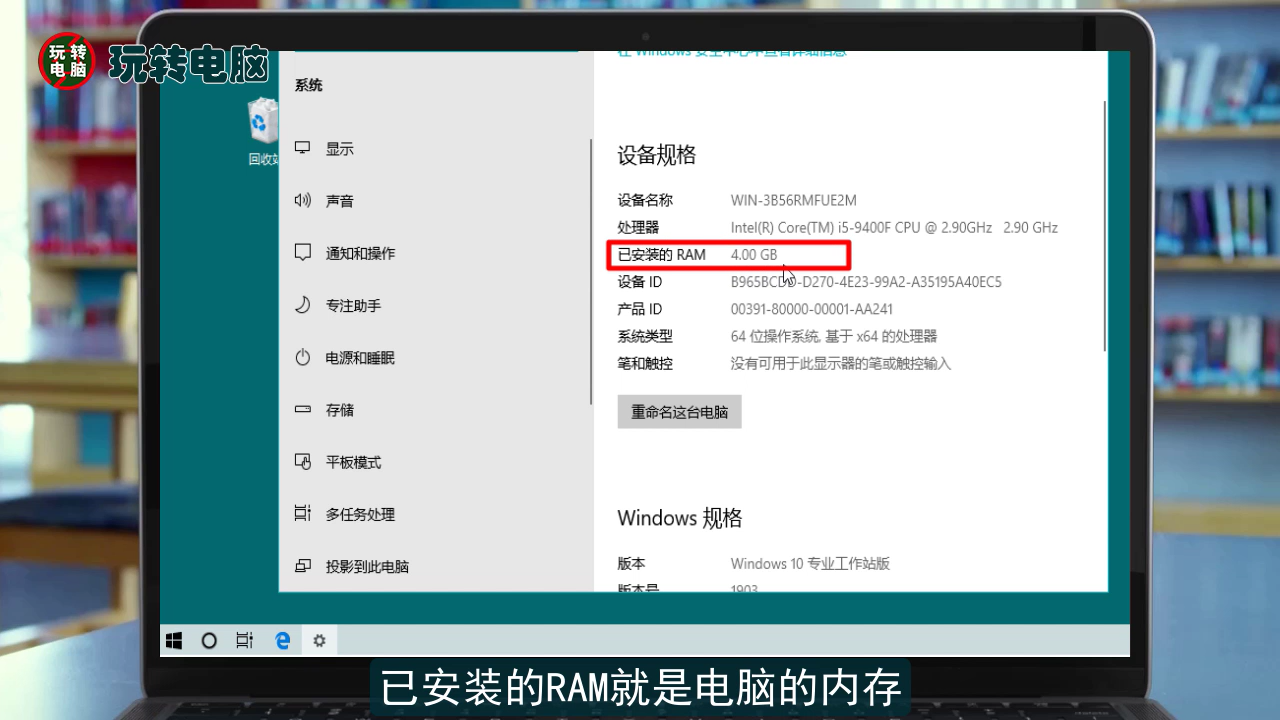Select the Windows 10 专业工作站版 edition text
Image resolution: width=1280 pixels, height=720 pixels.
(x=810, y=564)
